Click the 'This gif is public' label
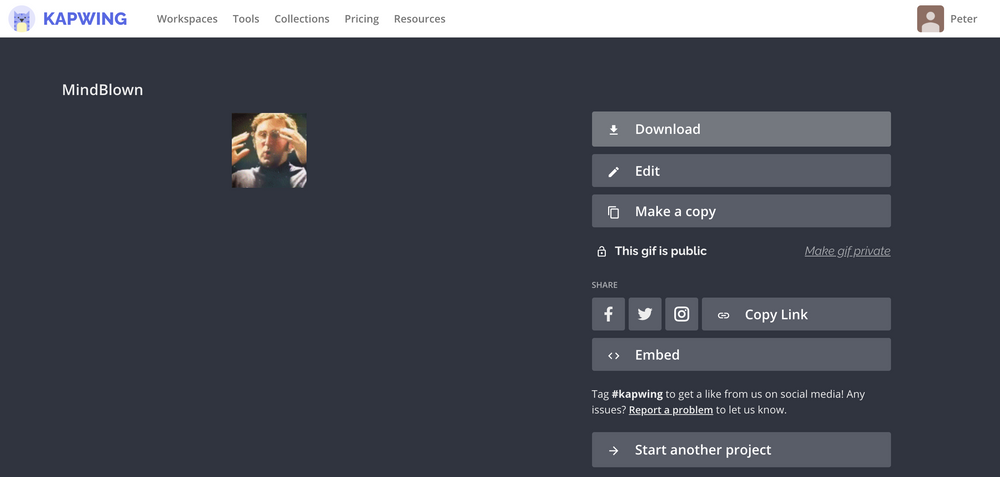 click(x=661, y=251)
